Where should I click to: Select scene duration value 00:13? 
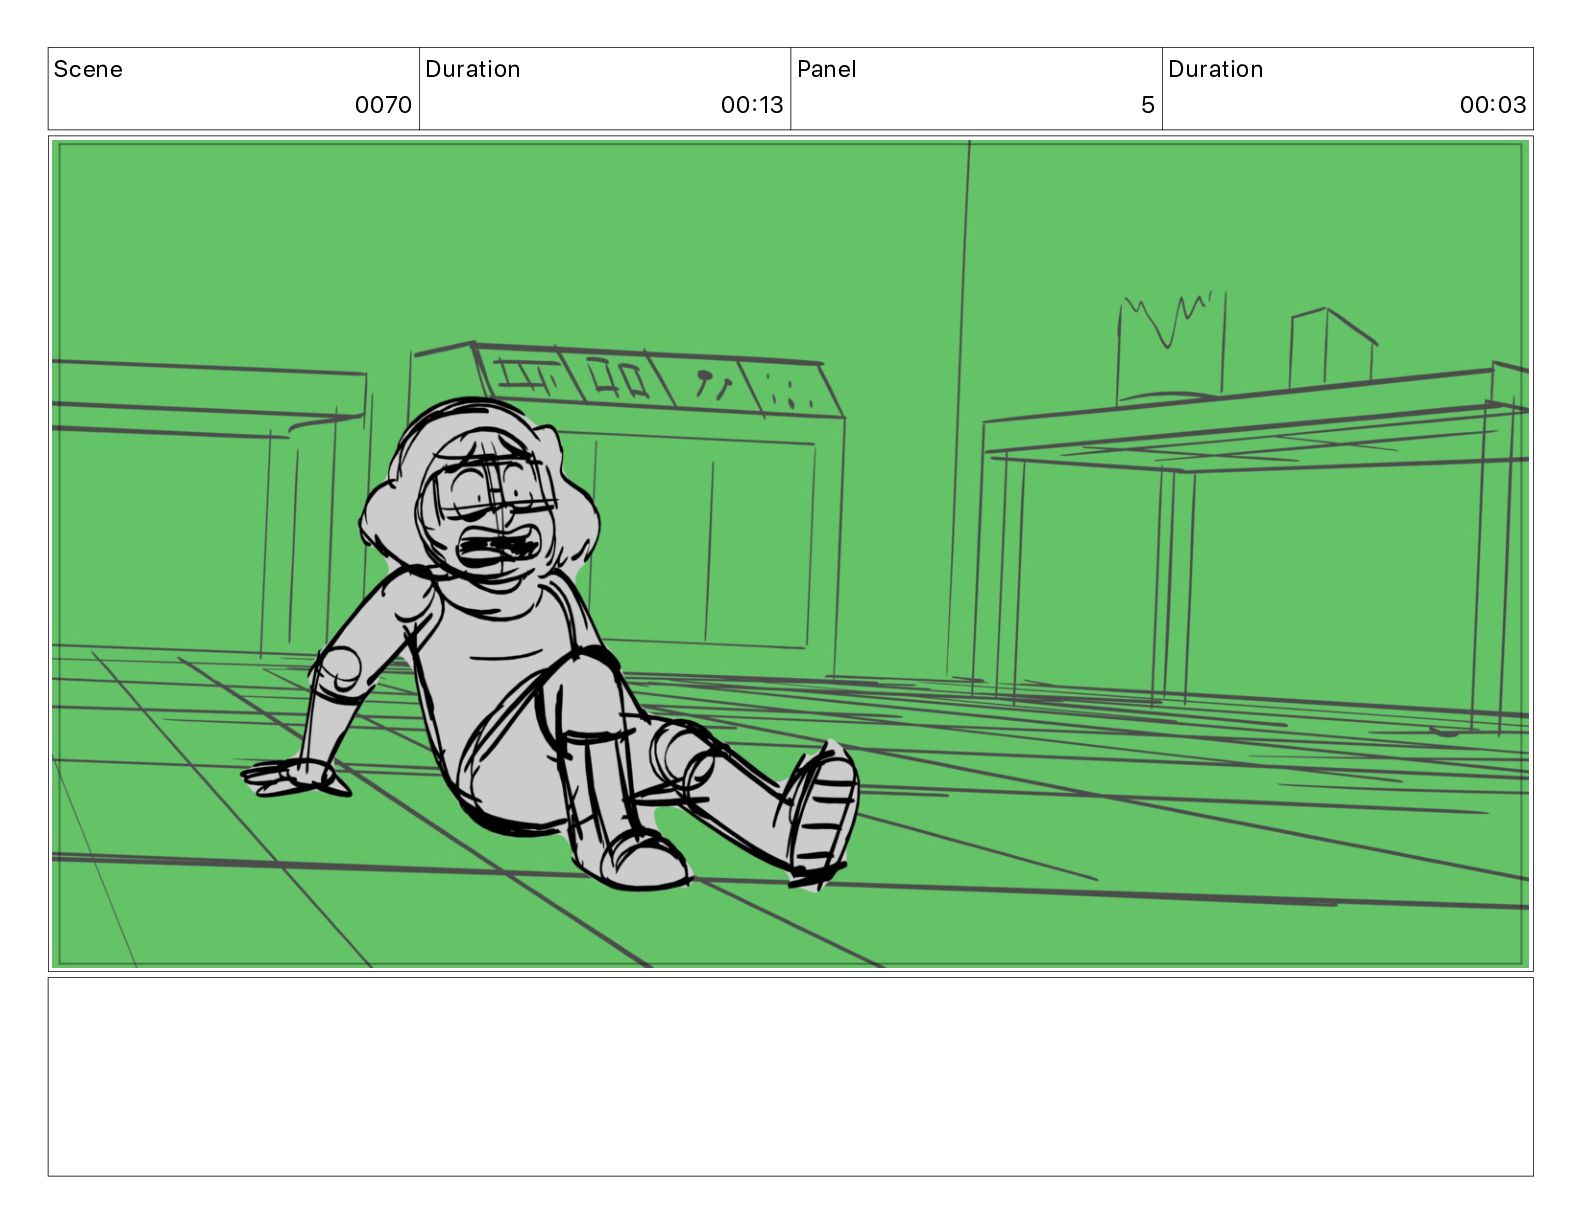coord(752,105)
